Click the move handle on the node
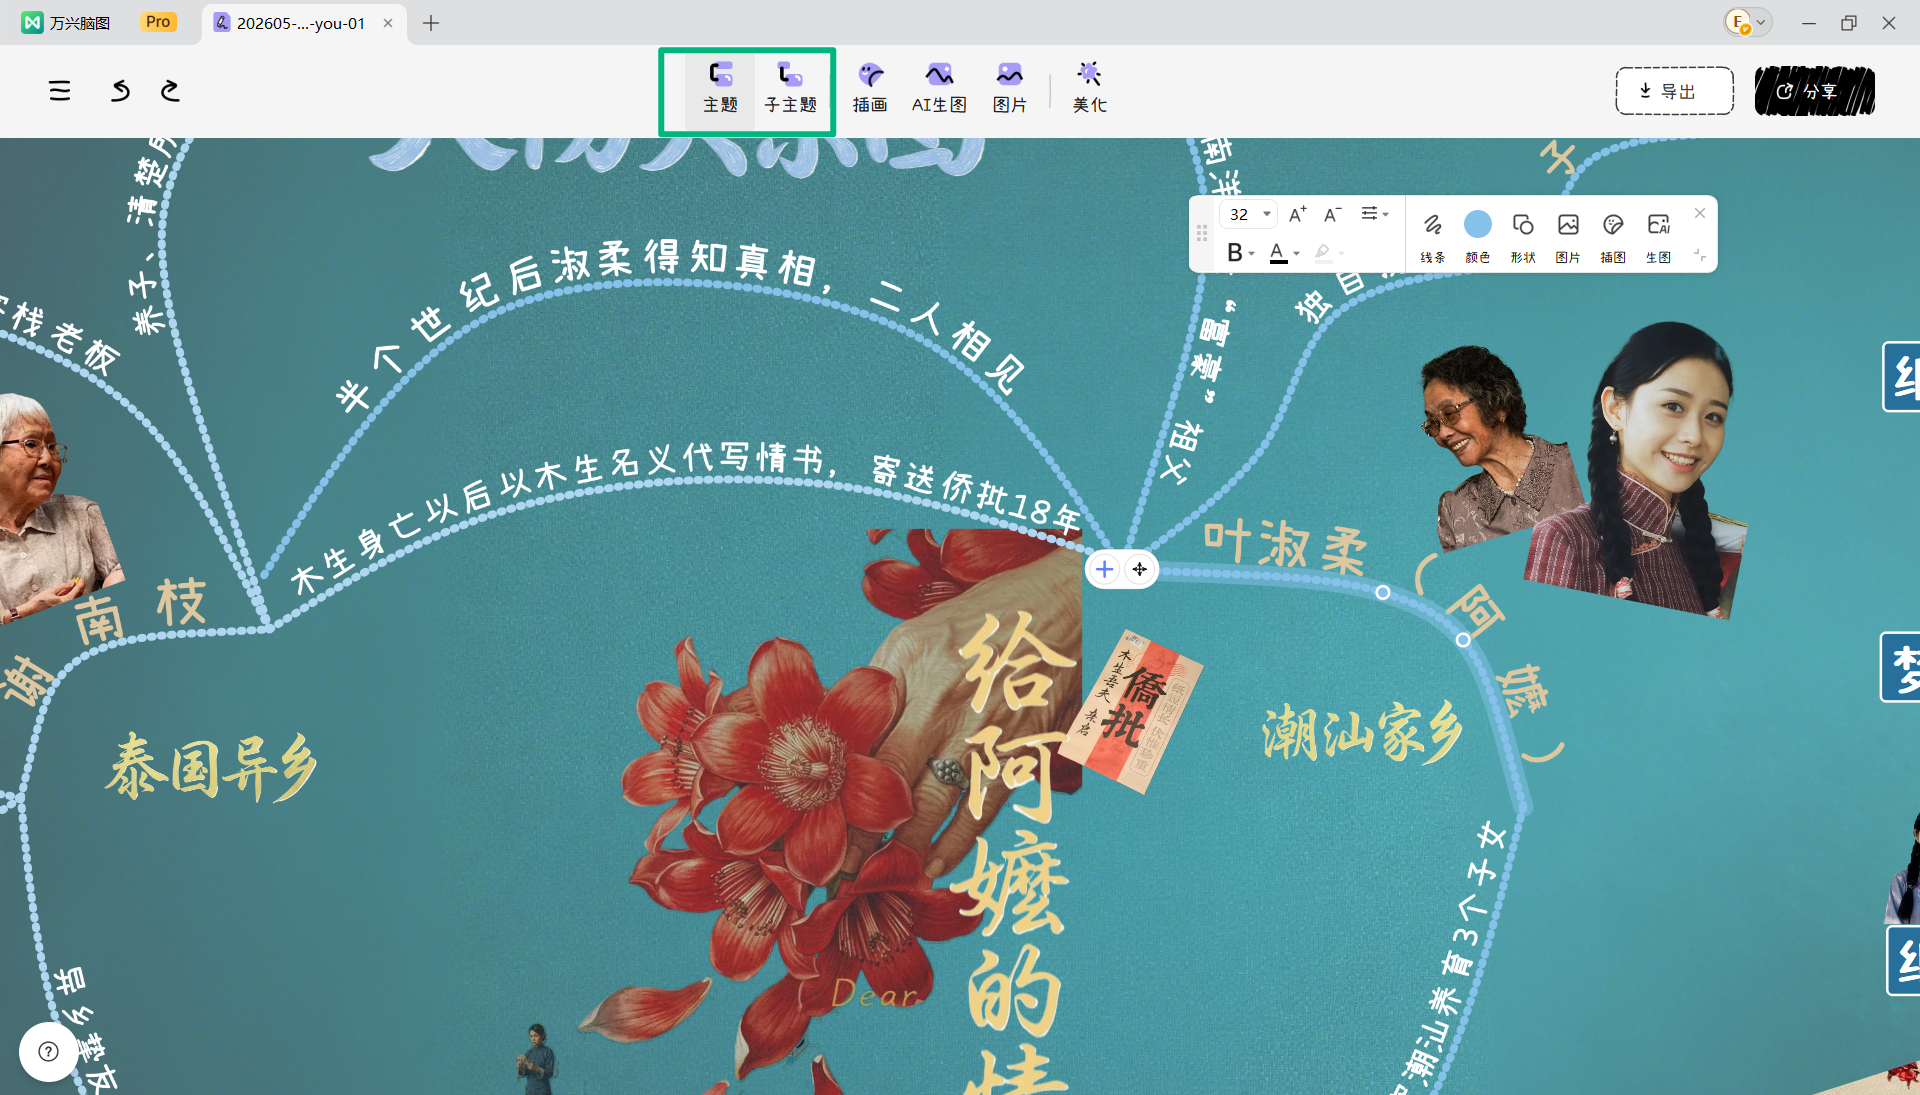 click(1139, 569)
